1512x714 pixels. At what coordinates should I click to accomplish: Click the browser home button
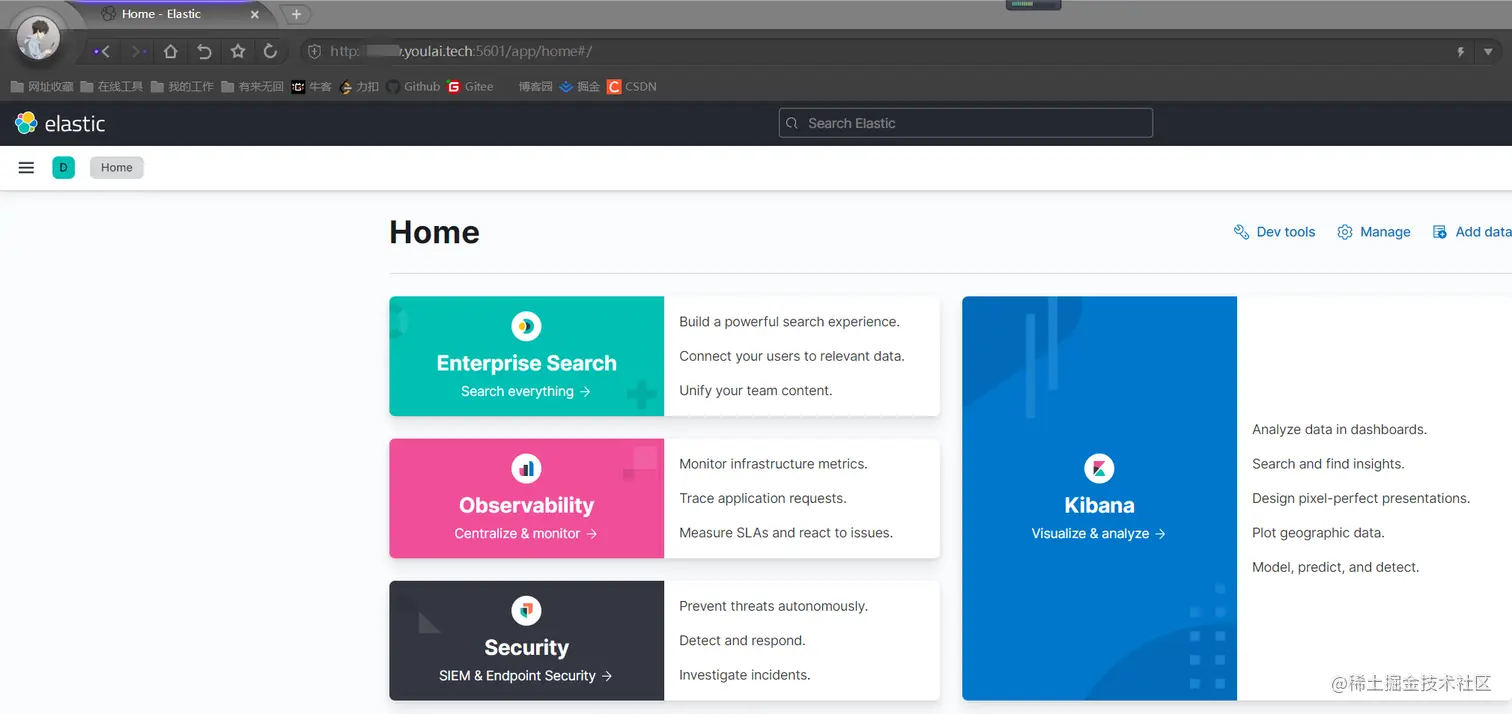171,51
